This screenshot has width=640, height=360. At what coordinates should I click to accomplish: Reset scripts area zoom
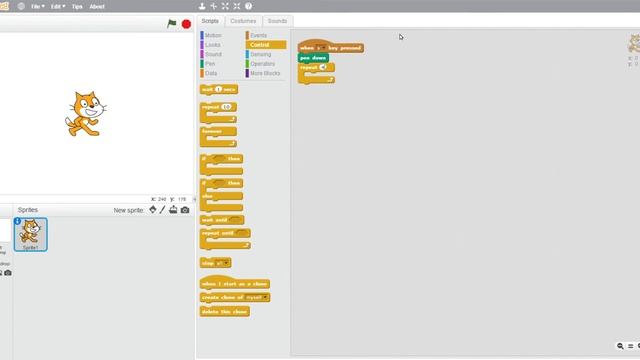coord(630,346)
